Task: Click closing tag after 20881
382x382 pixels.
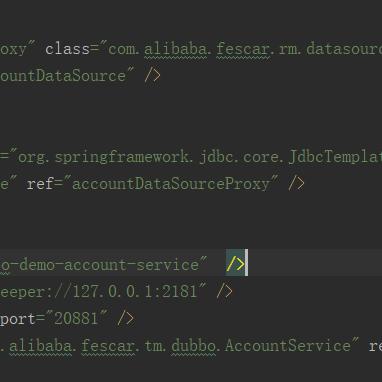Action: pyautogui.click(x=126, y=319)
